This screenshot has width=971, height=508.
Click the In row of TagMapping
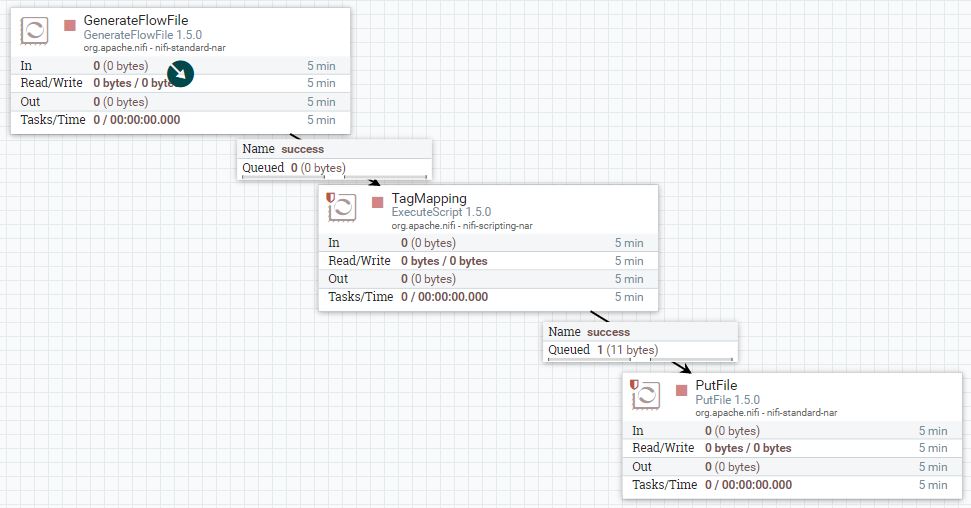click(x=488, y=243)
